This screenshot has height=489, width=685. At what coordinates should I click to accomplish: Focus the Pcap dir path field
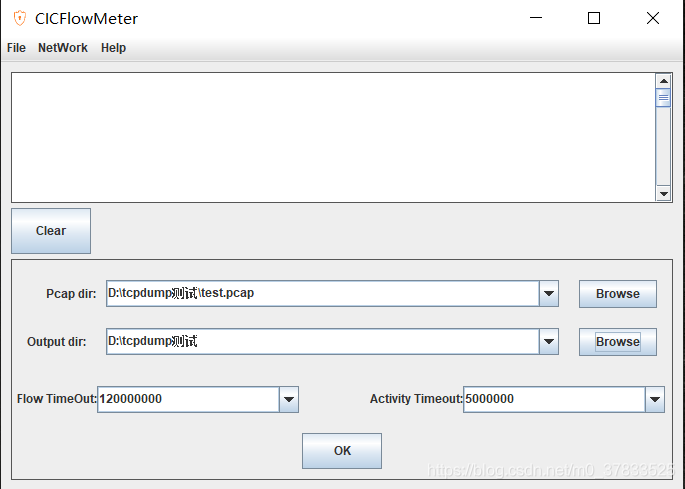click(322, 294)
